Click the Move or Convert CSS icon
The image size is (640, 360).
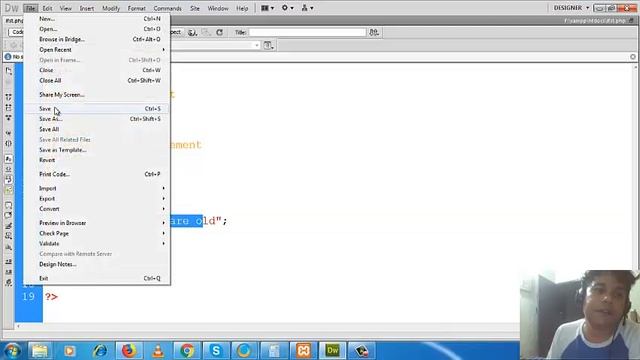9,247
